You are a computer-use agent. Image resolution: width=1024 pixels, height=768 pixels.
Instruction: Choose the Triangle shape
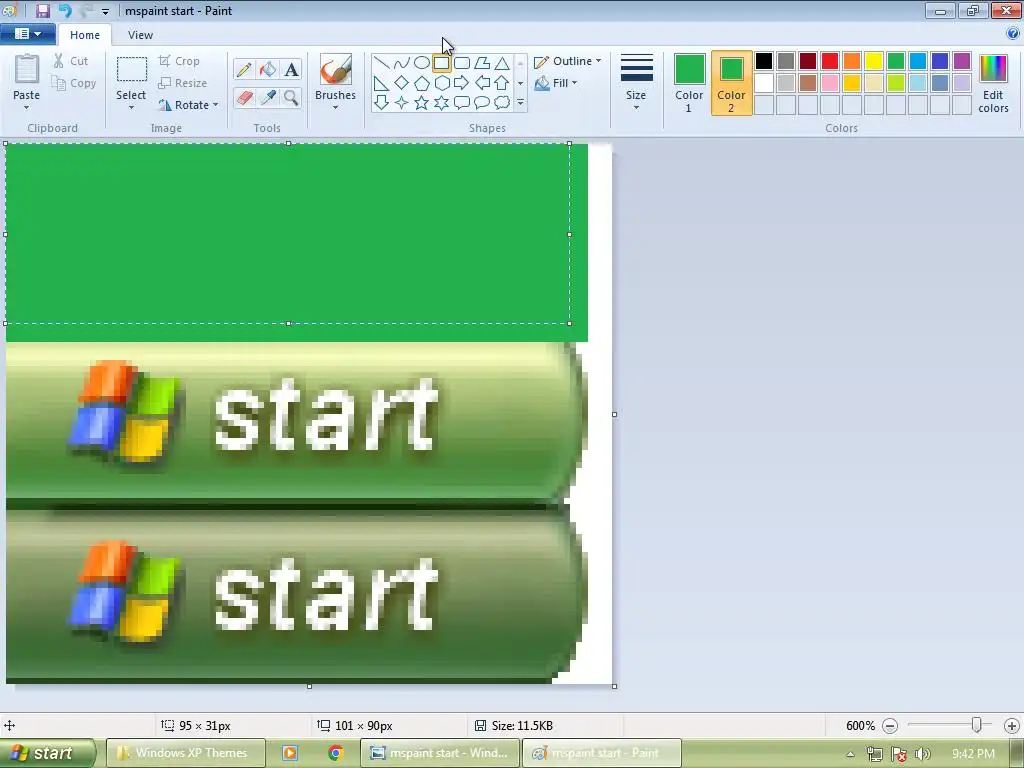pyautogui.click(x=502, y=63)
